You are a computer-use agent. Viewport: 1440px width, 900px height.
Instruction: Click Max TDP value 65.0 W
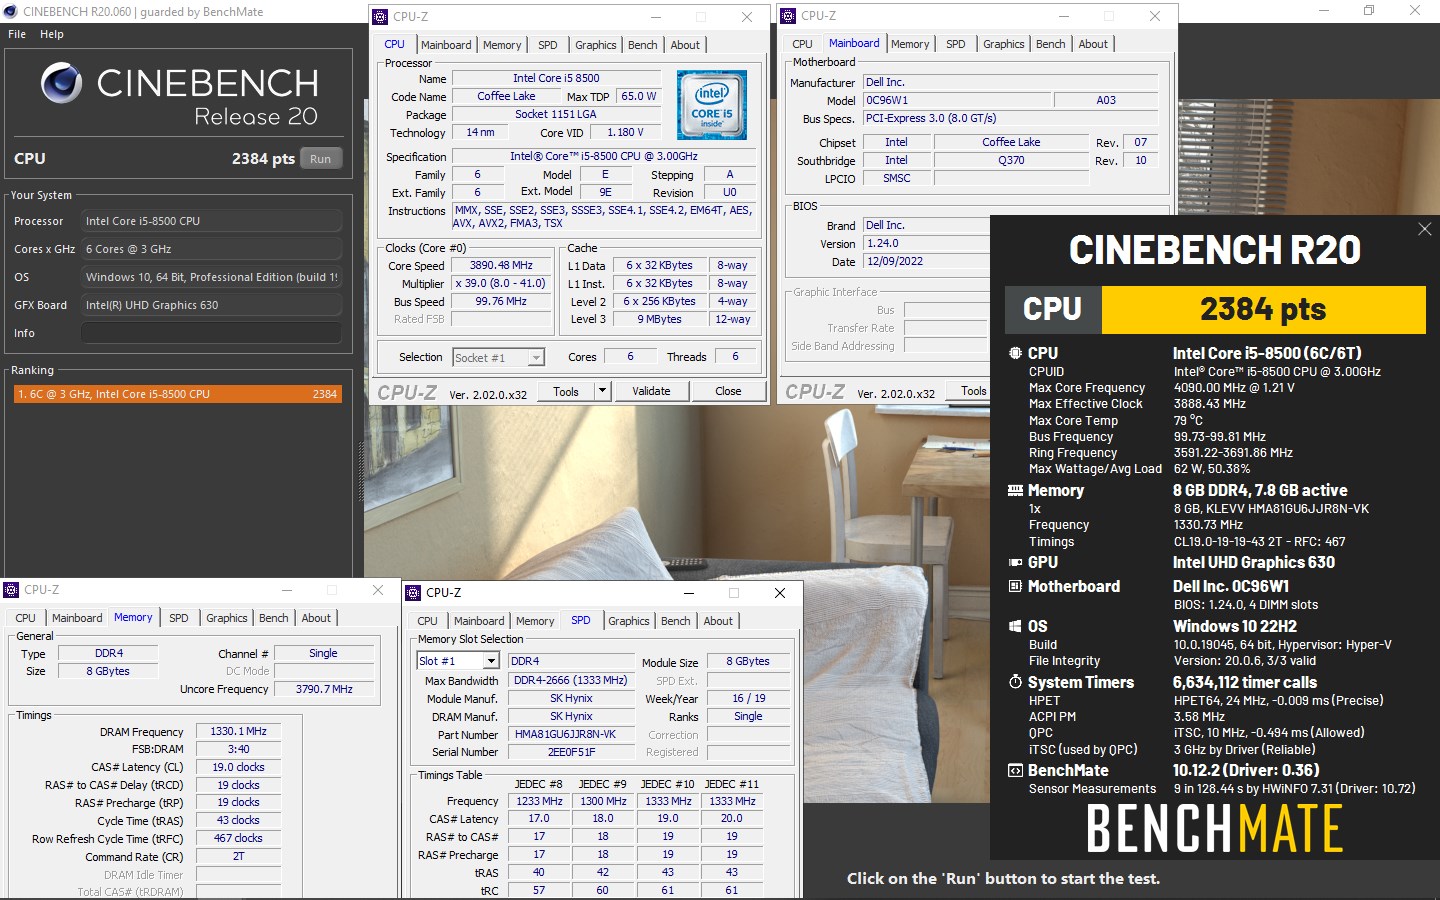point(639,97)
